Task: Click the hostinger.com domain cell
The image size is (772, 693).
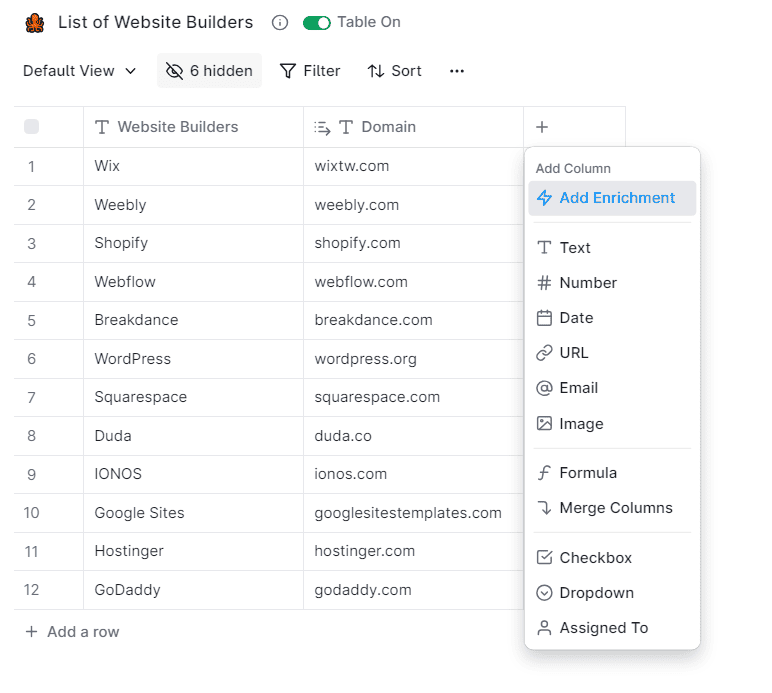Action: tap(414, 551)
